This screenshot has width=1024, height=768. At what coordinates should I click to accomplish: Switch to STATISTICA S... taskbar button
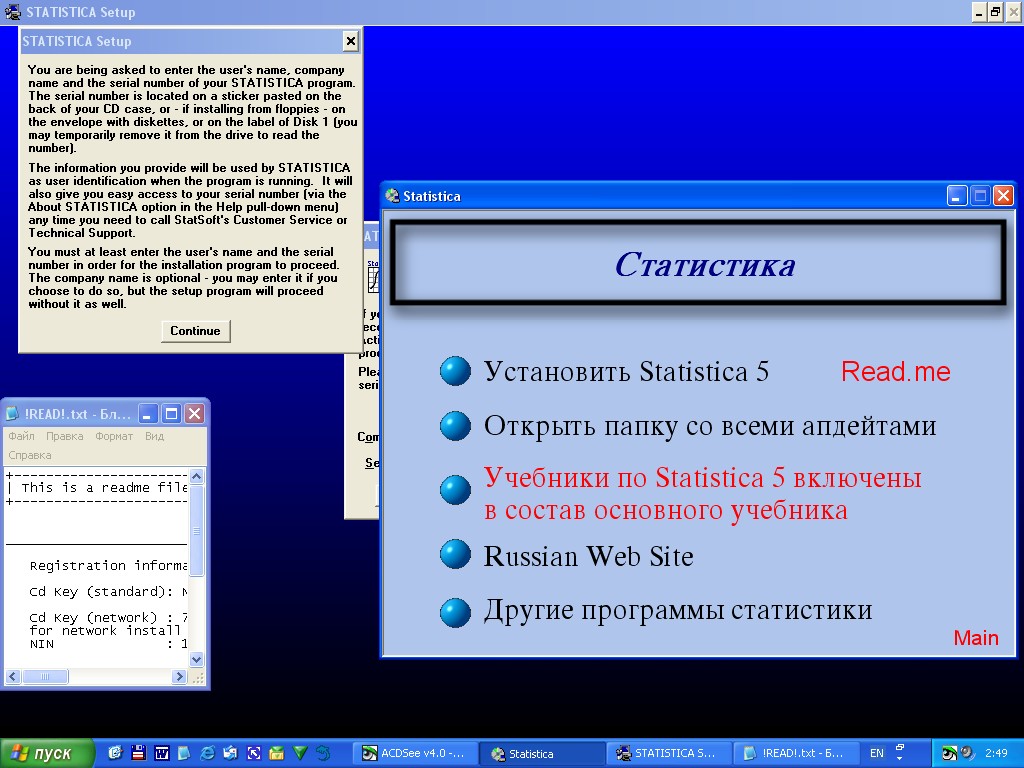click(x=669, y=754)
